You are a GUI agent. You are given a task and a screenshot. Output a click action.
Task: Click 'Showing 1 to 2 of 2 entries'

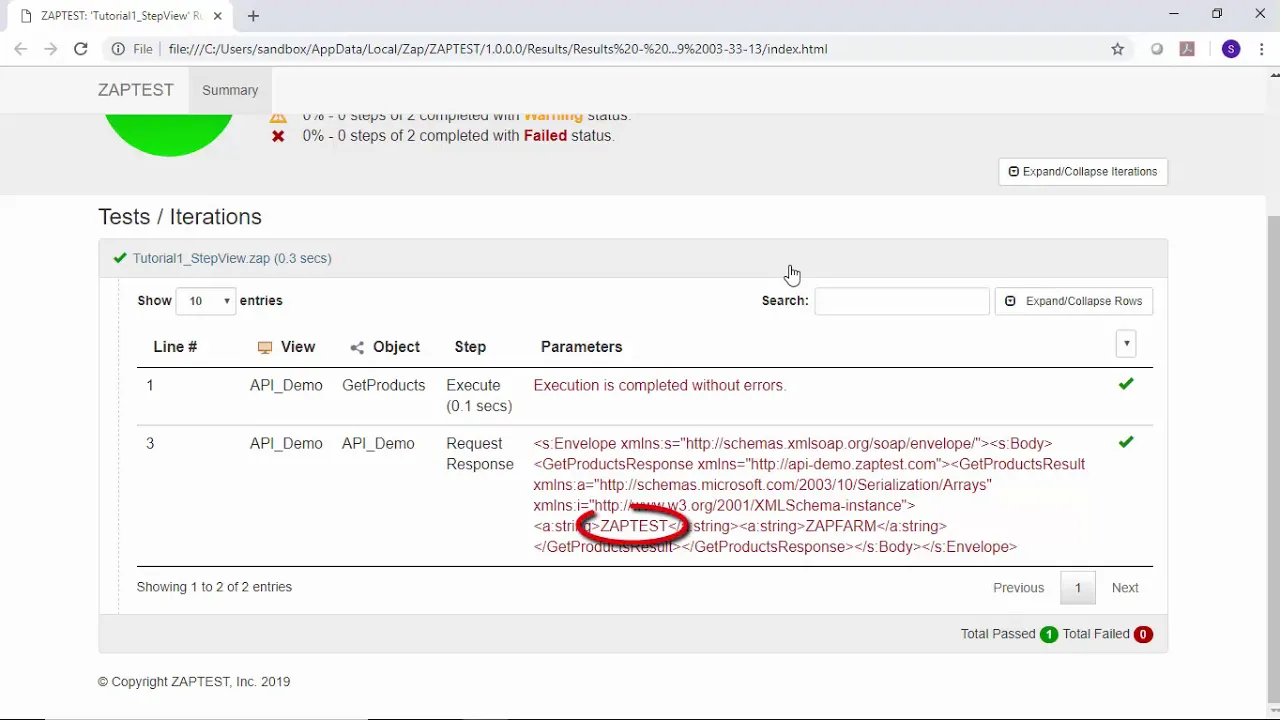214,587
